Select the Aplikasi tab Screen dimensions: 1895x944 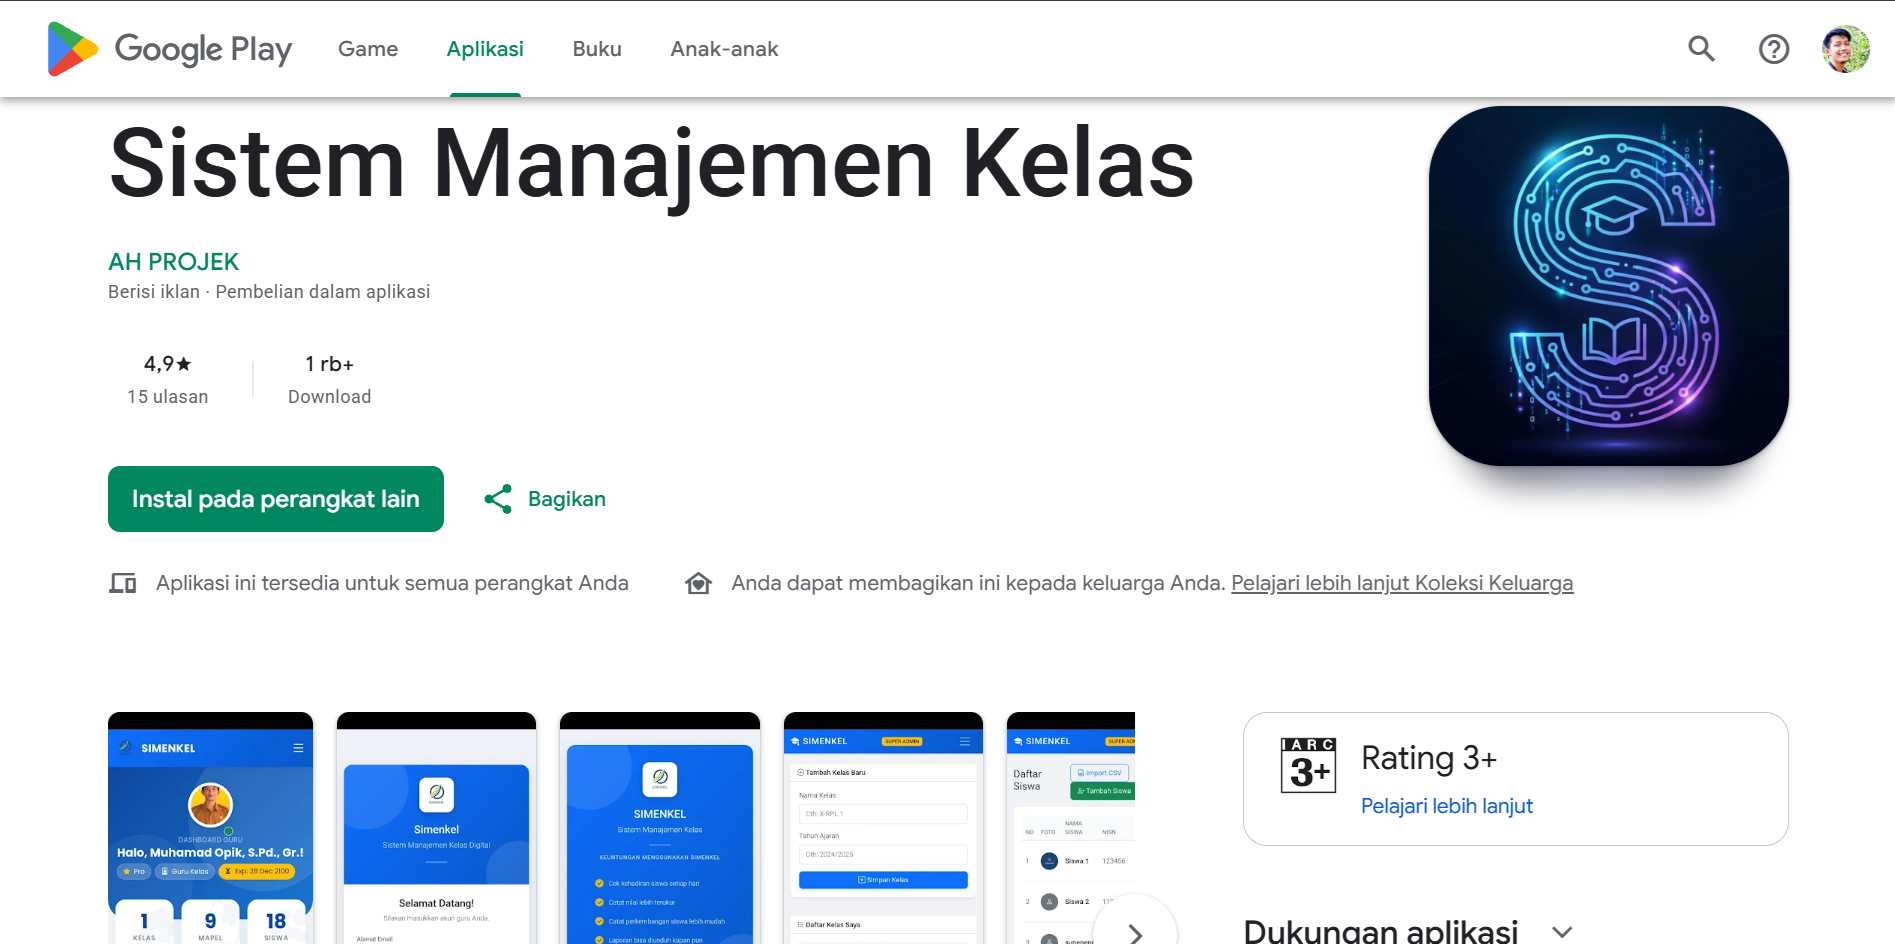click(x=485, y=49)
